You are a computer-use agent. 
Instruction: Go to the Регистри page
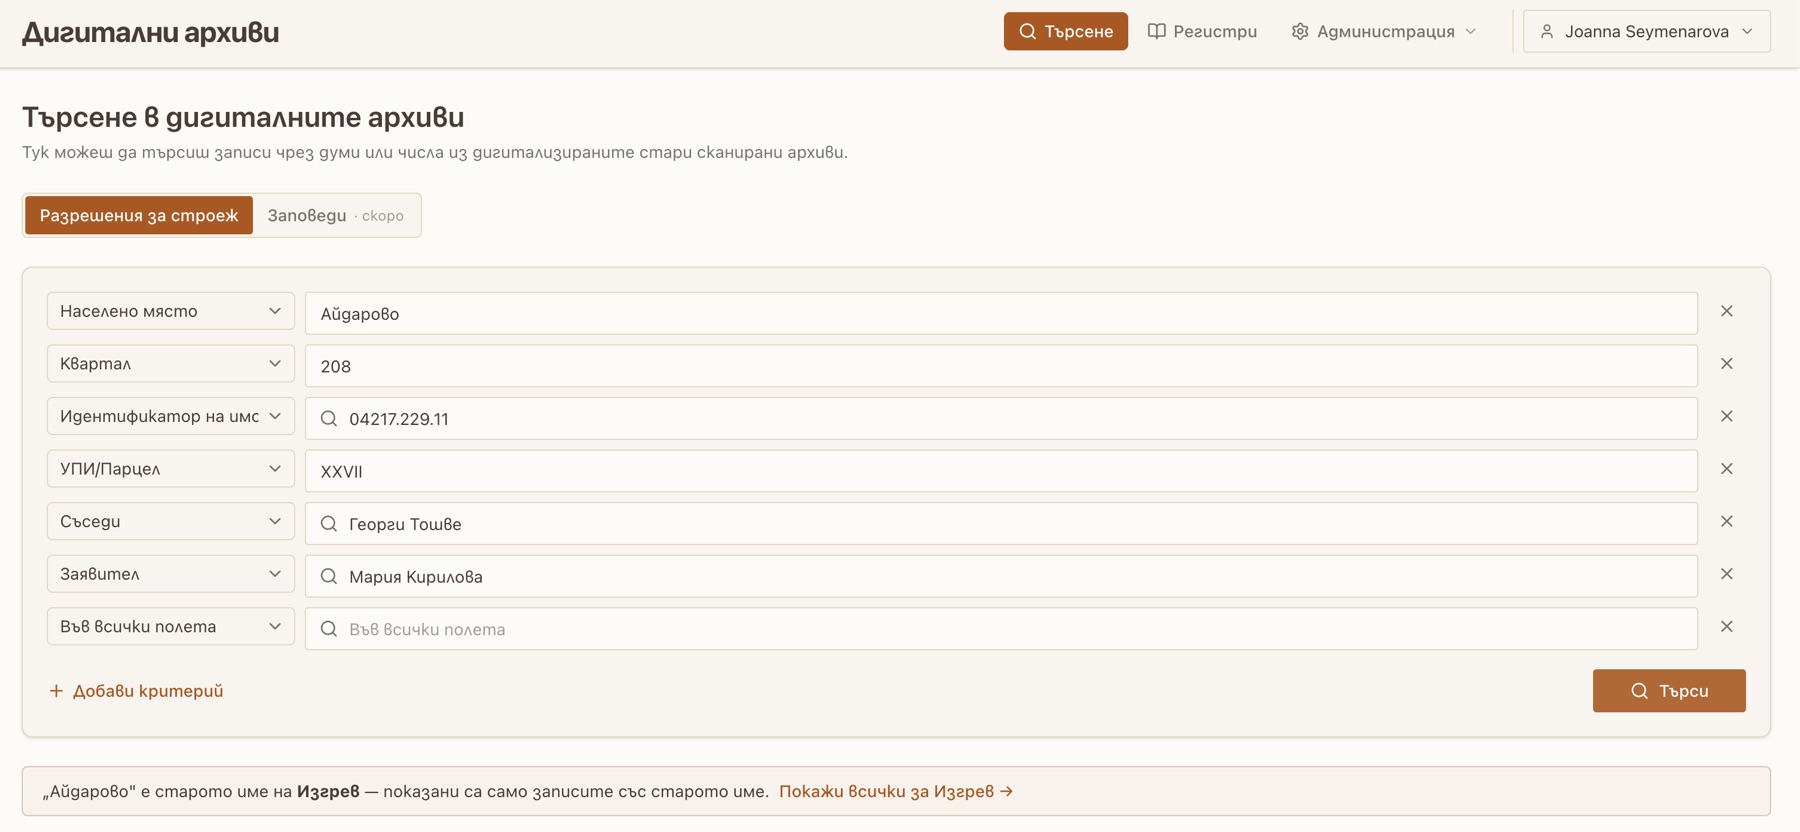pos(1202,32)
